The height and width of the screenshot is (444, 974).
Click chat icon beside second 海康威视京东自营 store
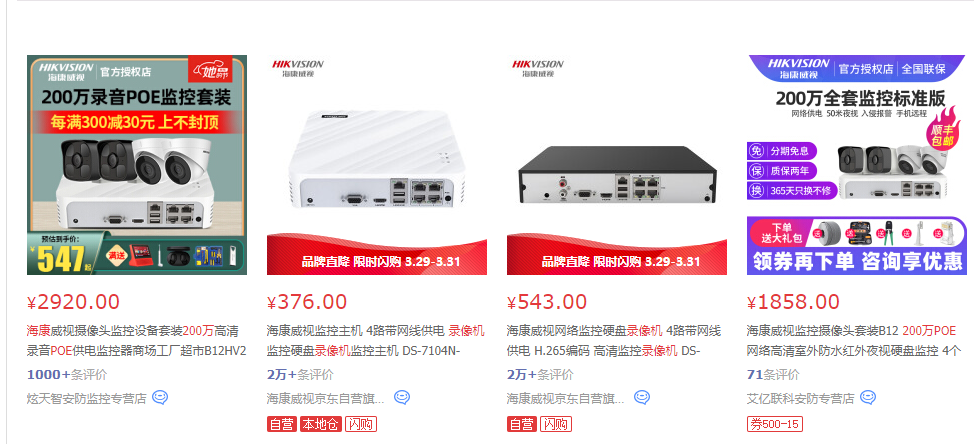click(x=402, y=397)
